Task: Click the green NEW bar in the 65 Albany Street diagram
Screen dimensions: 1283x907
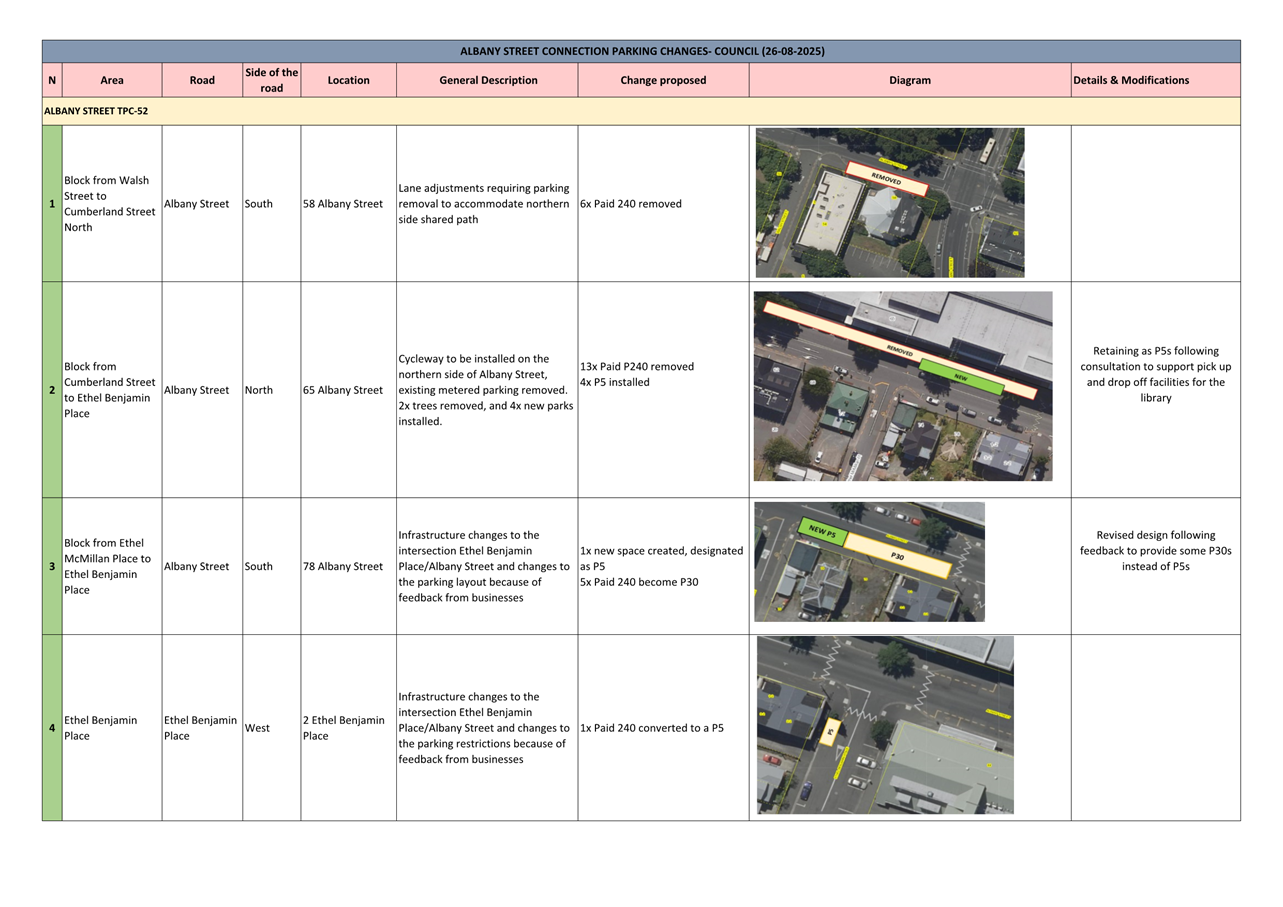Action: (960, 376)
